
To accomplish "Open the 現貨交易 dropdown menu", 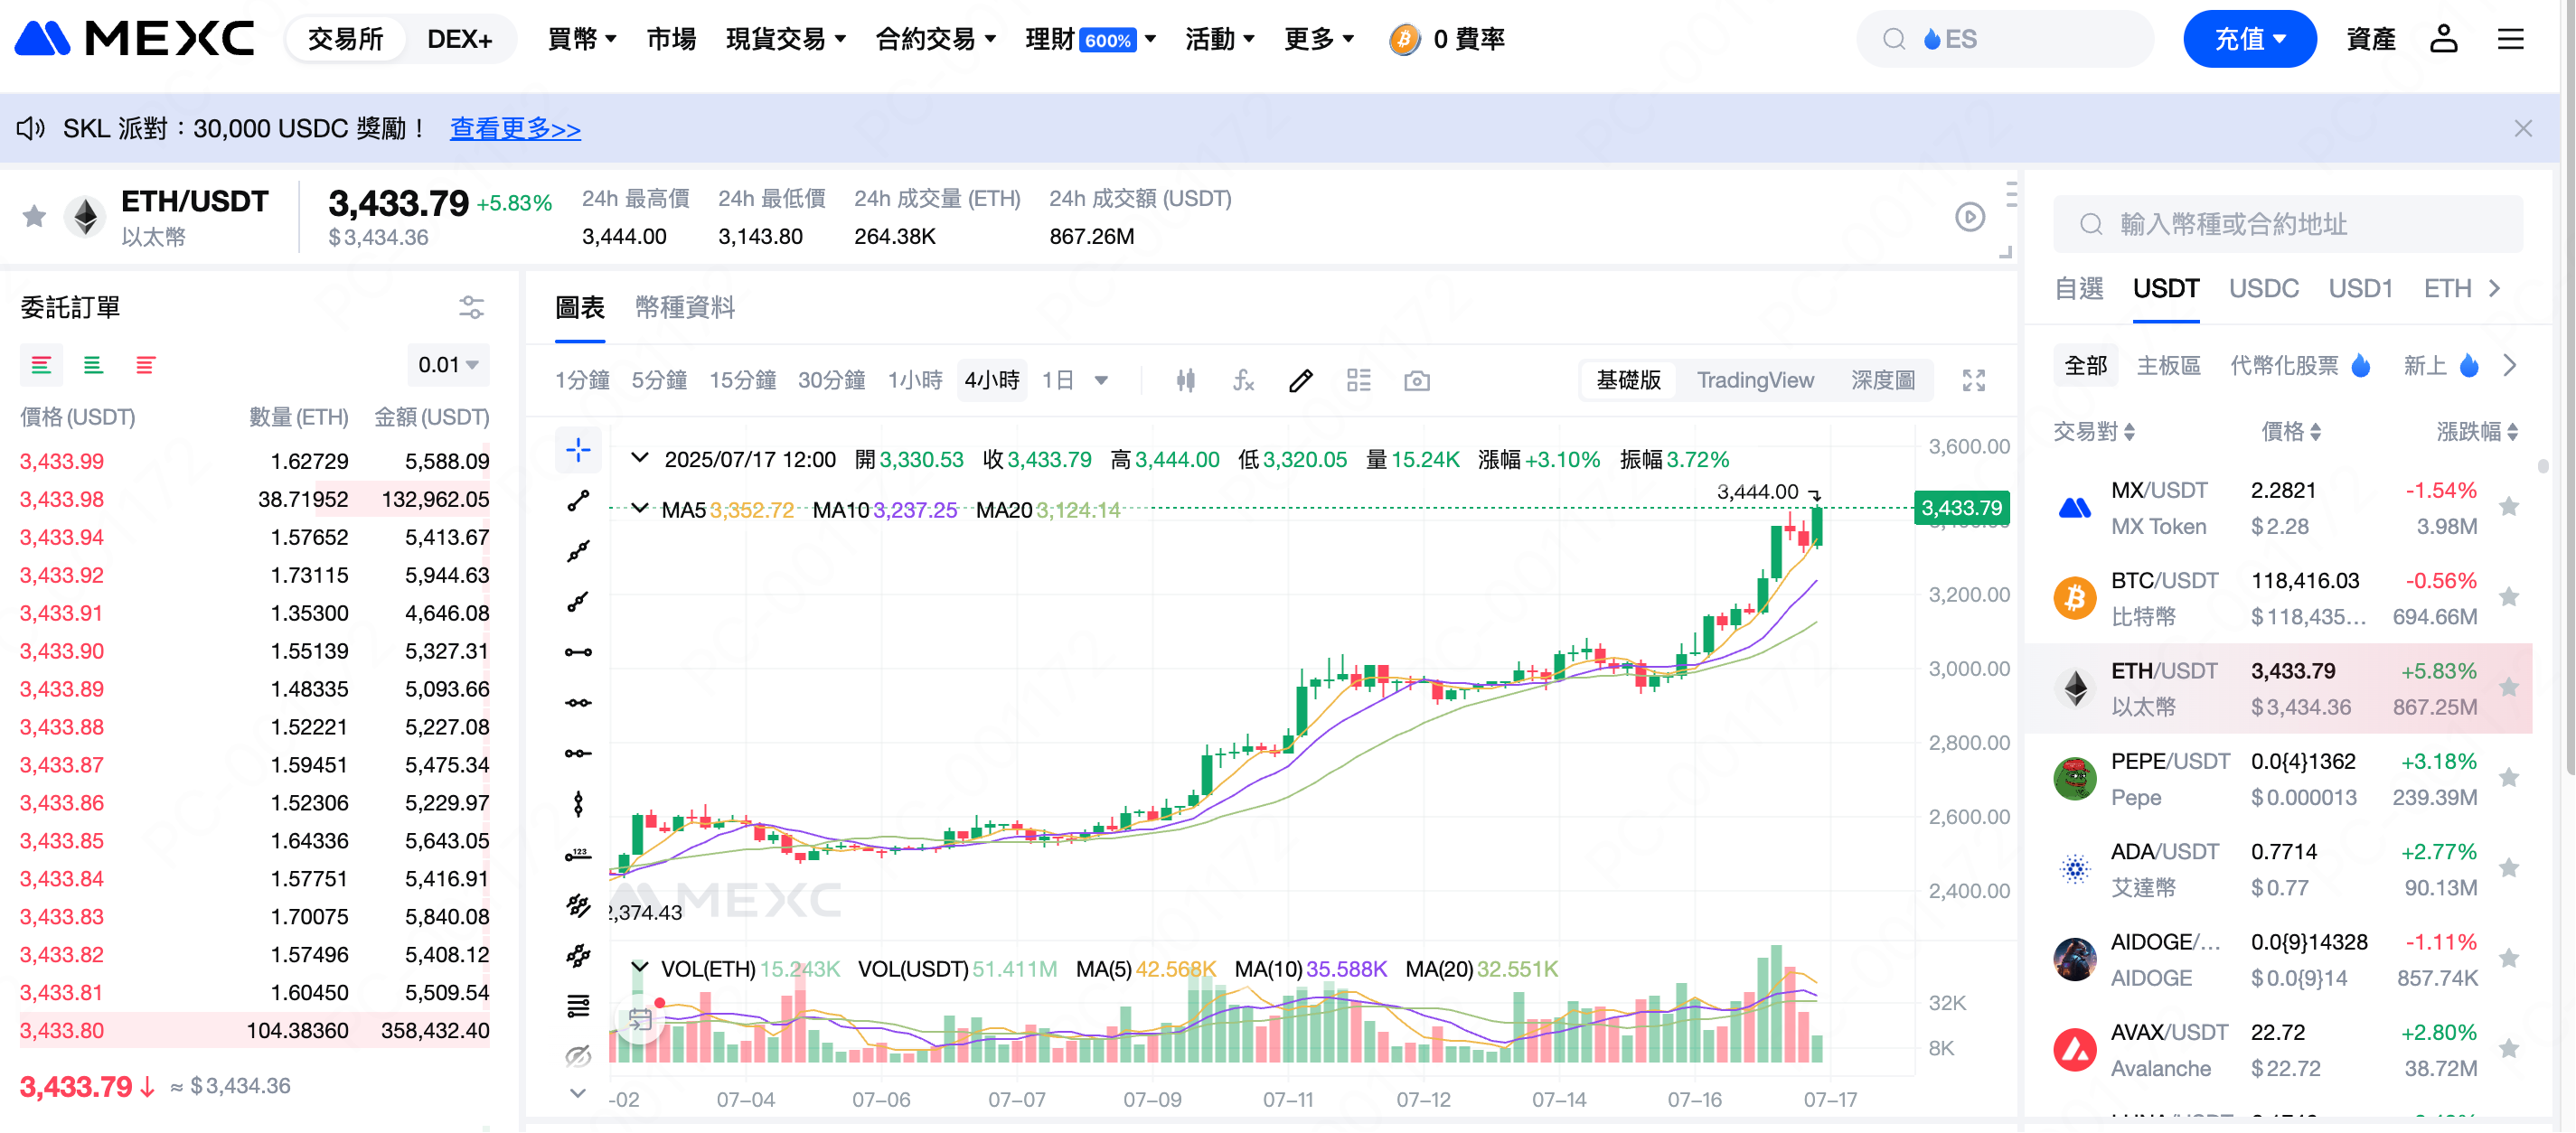I will (x=786, y=39).
